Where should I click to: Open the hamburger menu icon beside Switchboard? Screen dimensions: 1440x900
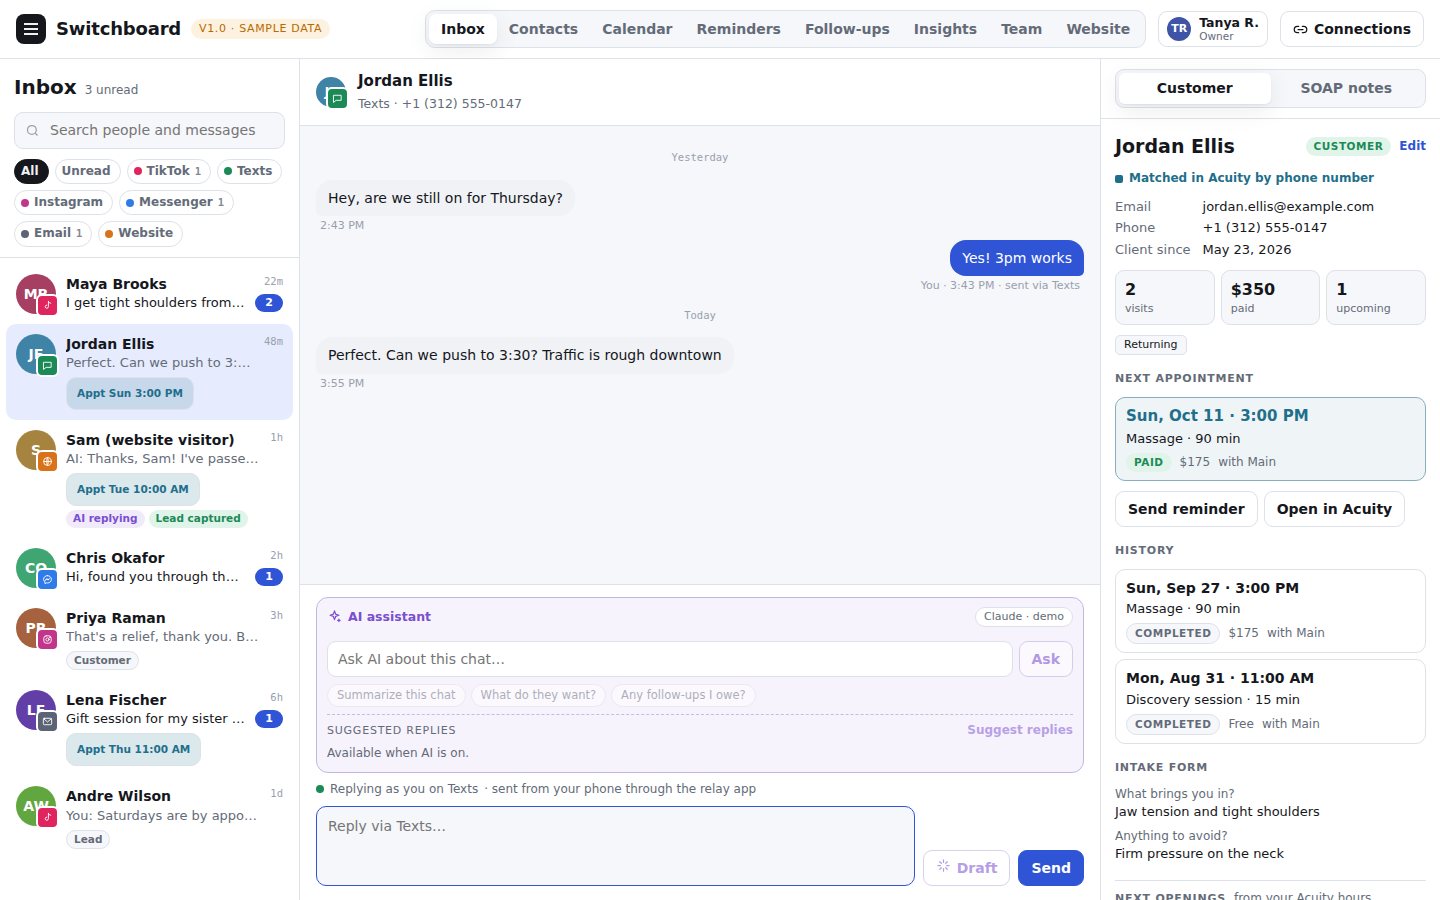click(31, 29)
